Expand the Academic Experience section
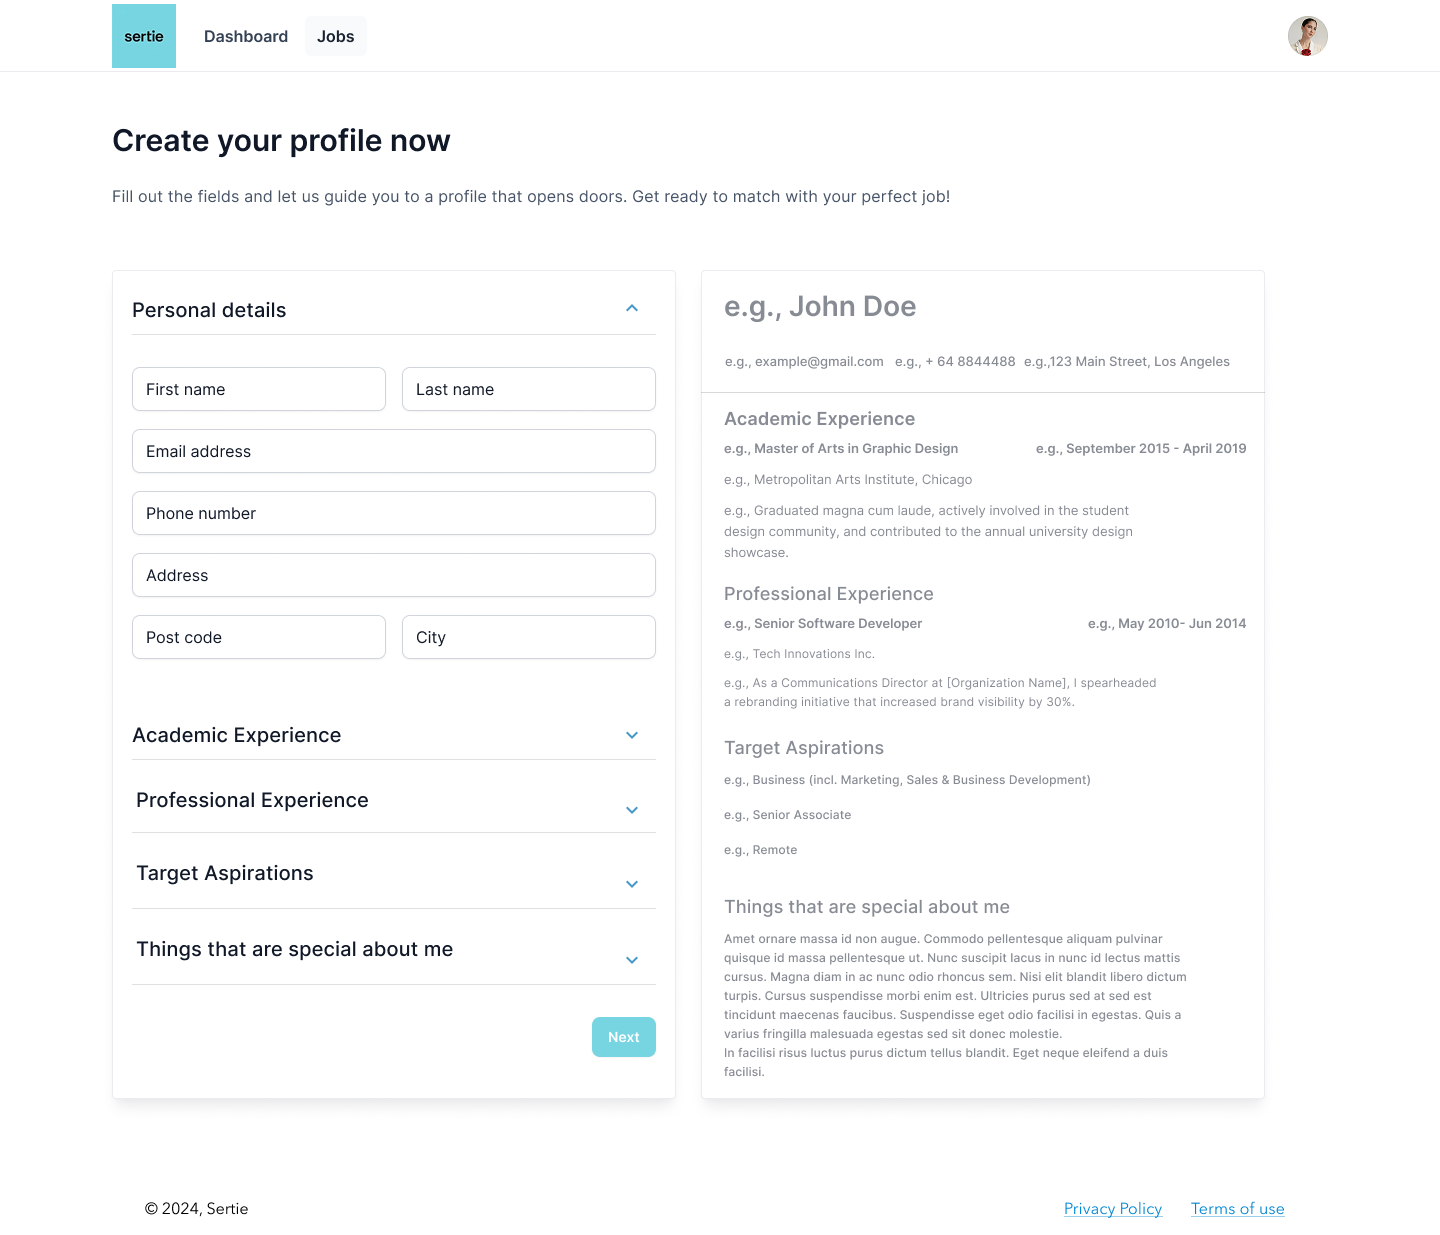The image size is (1440, 1235). coord(632,735)
